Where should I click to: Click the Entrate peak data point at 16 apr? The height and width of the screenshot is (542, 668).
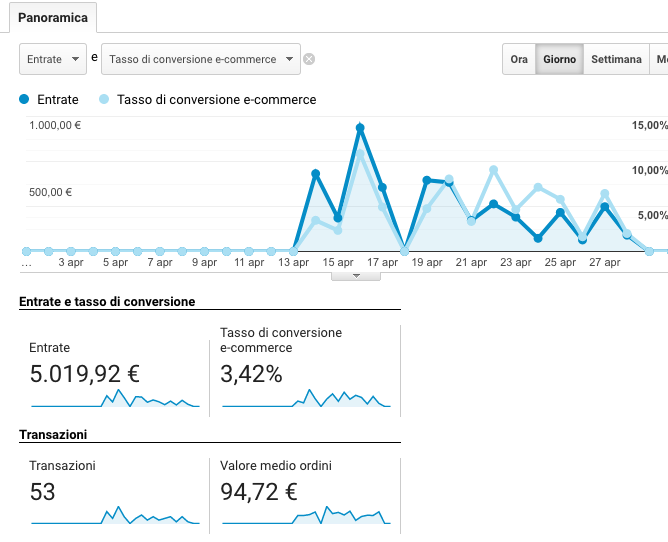[x=360, y=128]
